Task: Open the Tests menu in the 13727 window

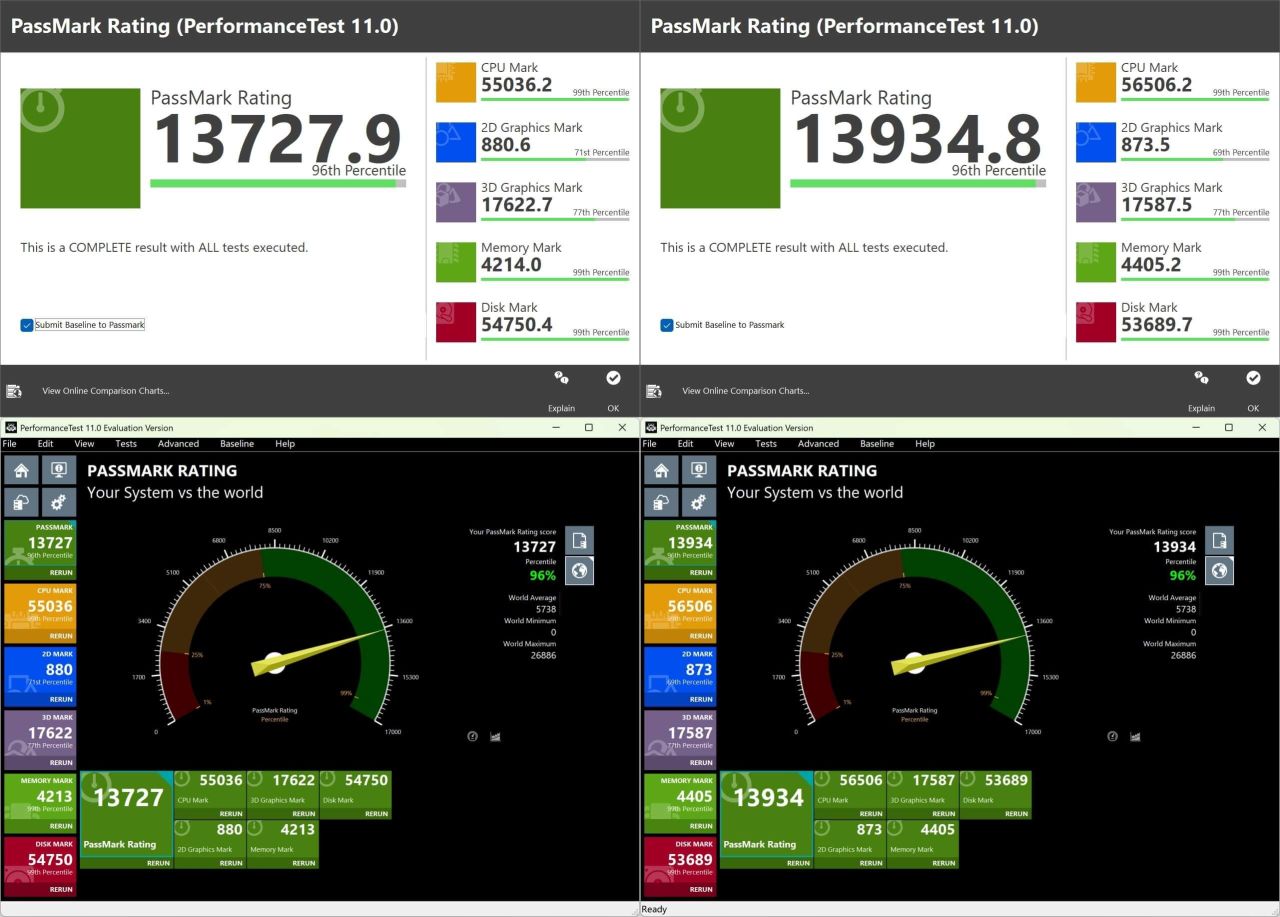Action: pos(126,444)
